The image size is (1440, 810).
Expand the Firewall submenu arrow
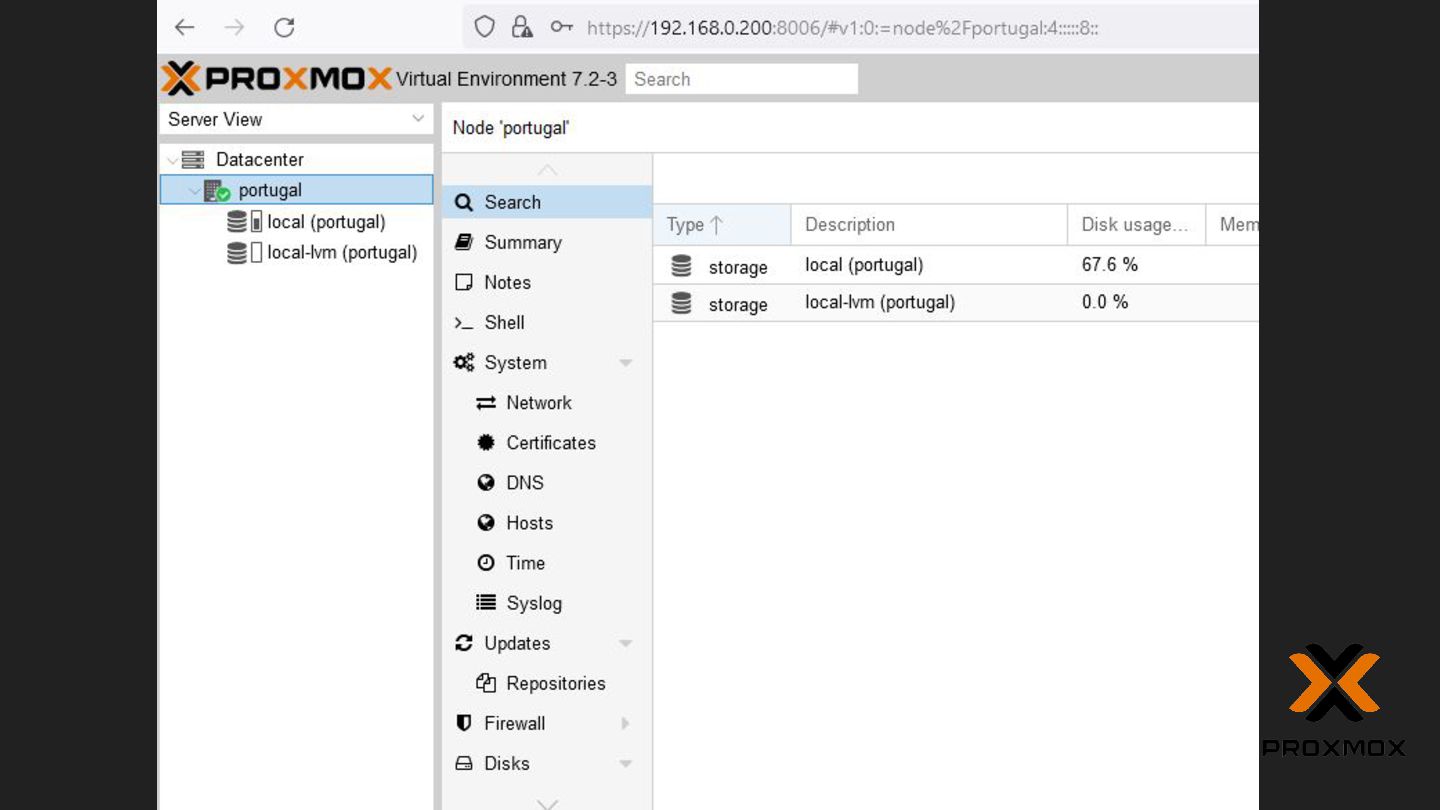coord(626,723)
